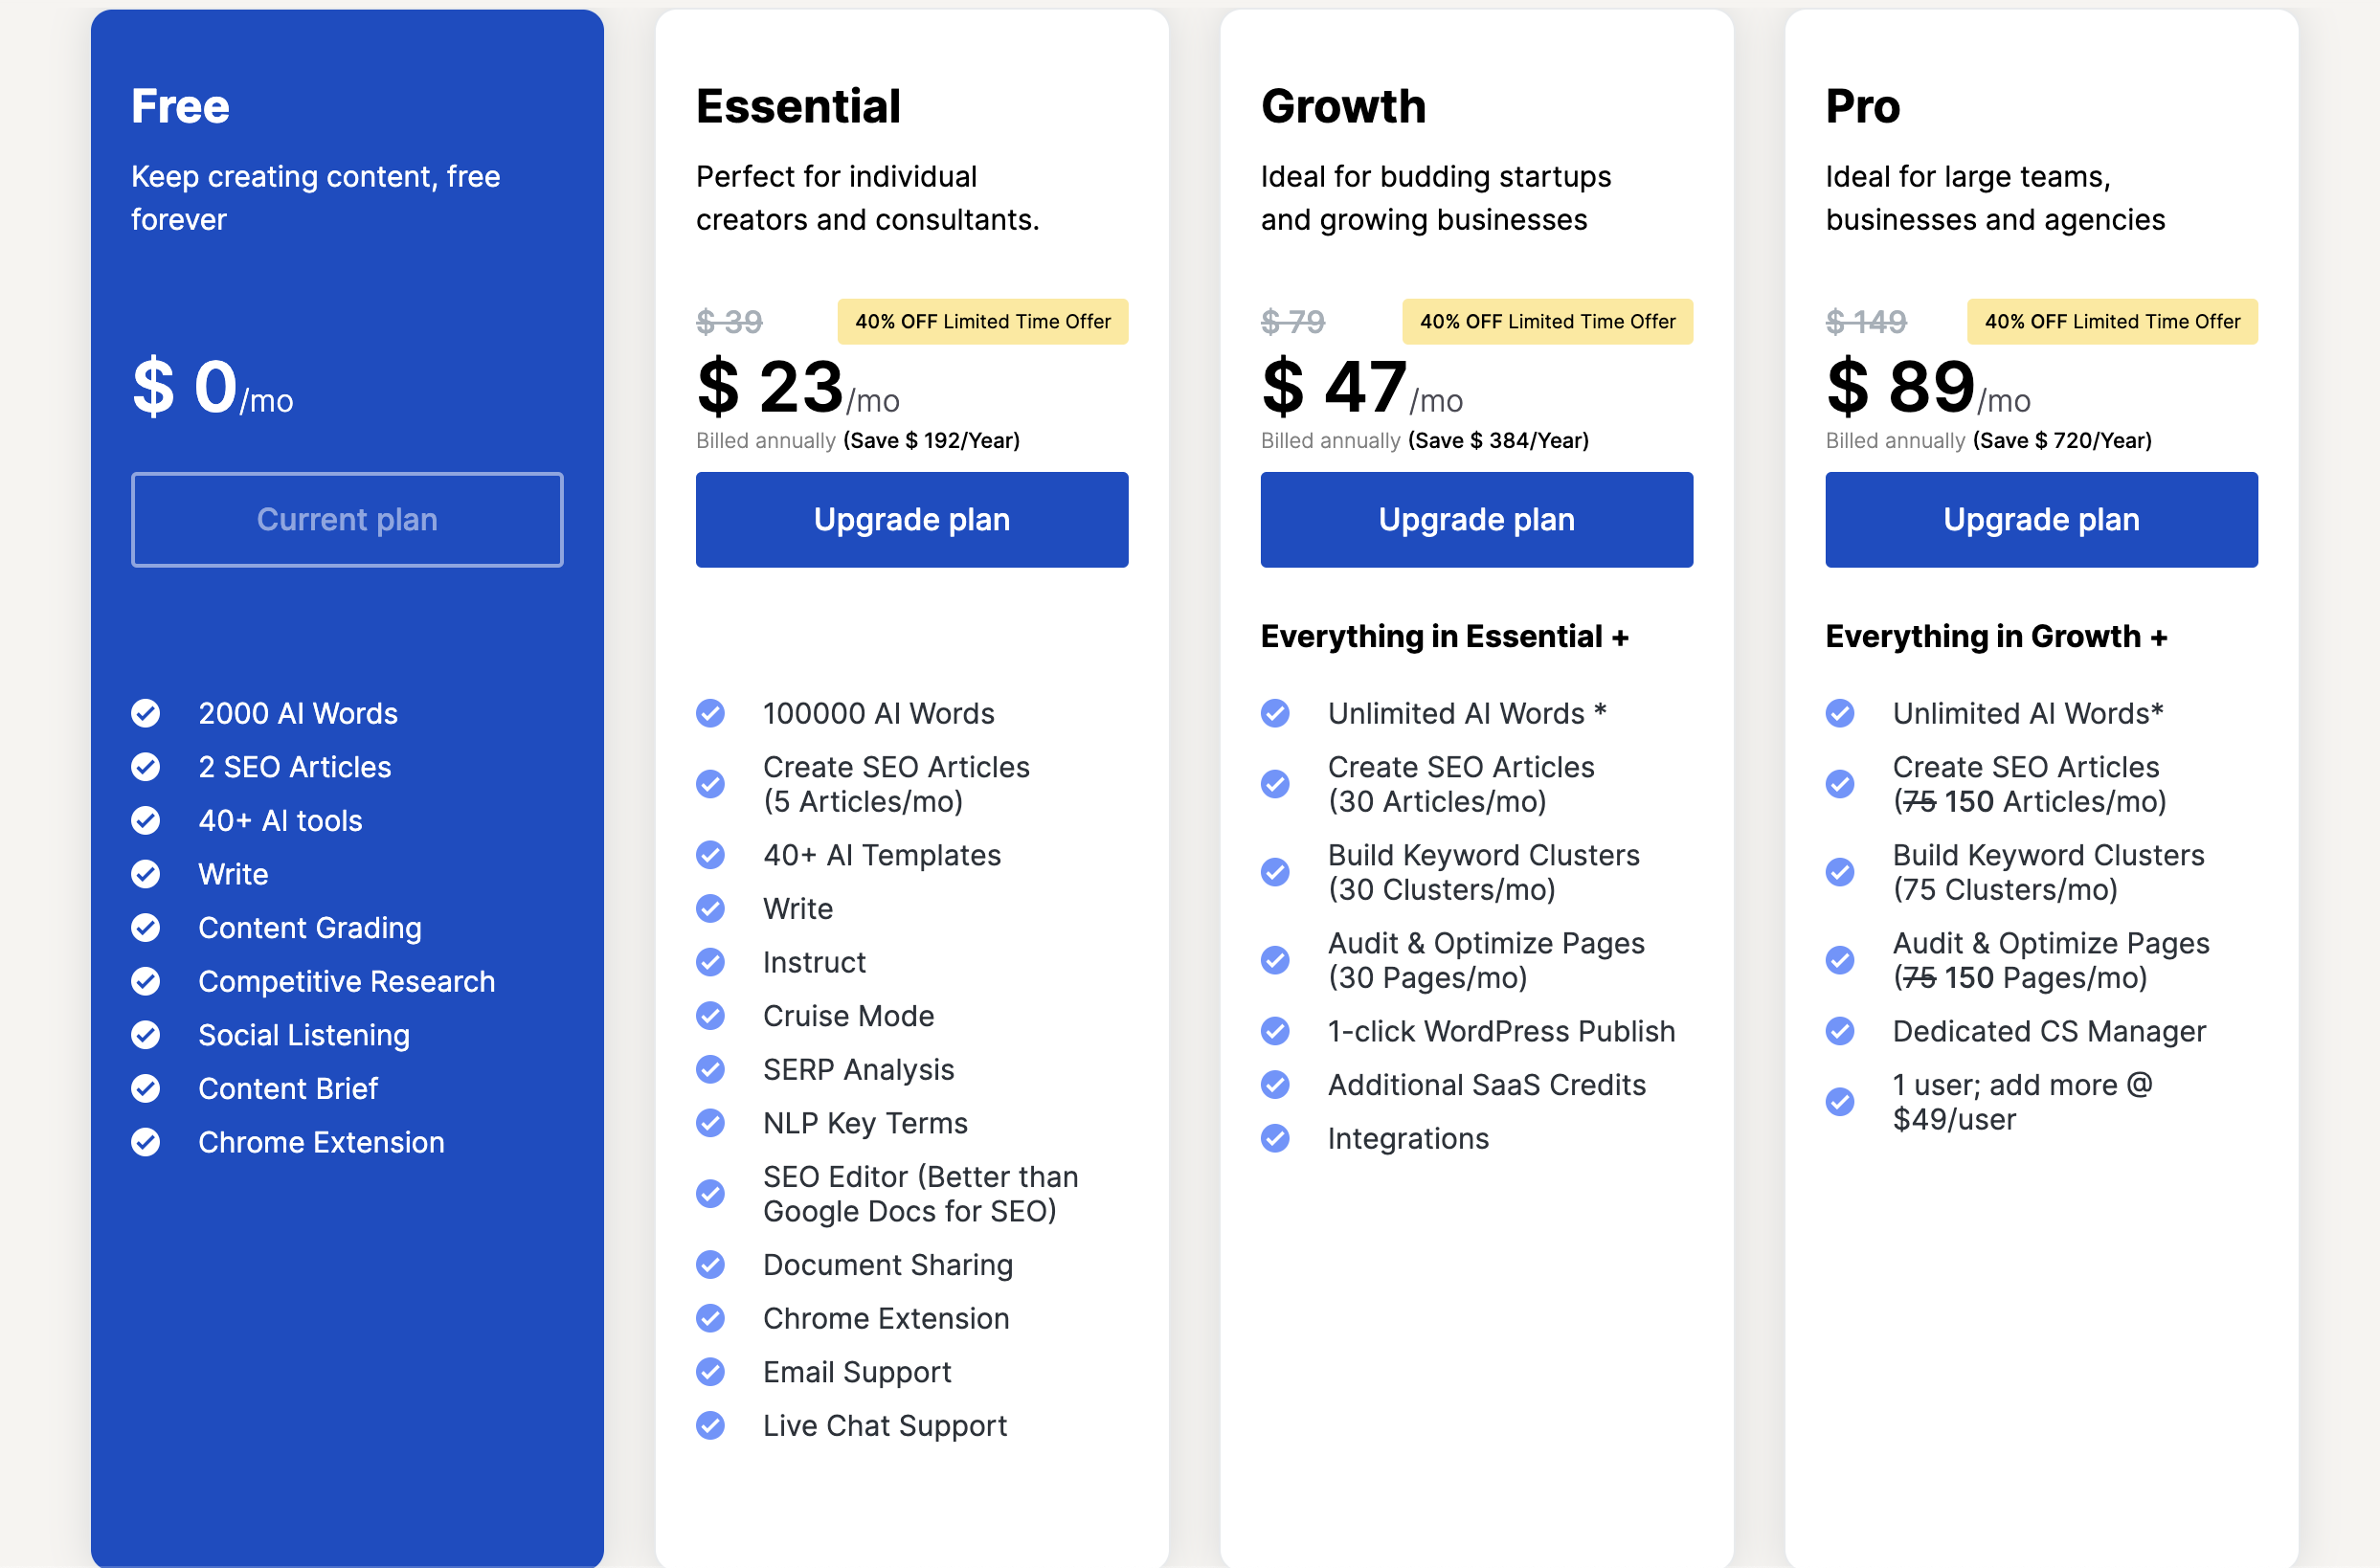Click the Growth plan Upgrade button
Screen dimensions: 2380x1568
pos(1476,519)
